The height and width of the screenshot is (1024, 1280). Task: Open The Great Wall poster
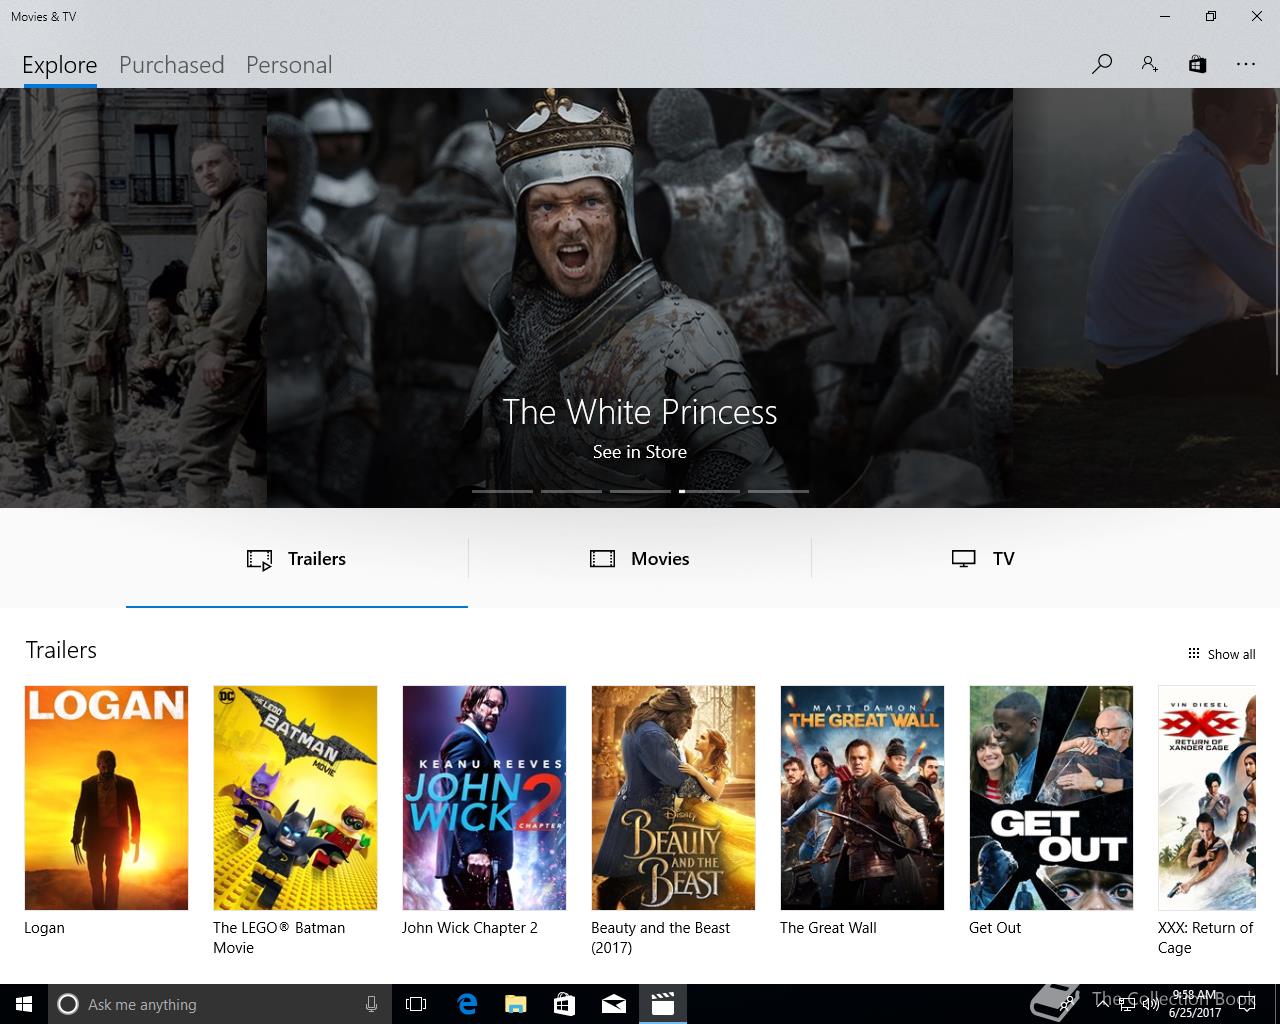pyautogui.click(x=862, y=798)
